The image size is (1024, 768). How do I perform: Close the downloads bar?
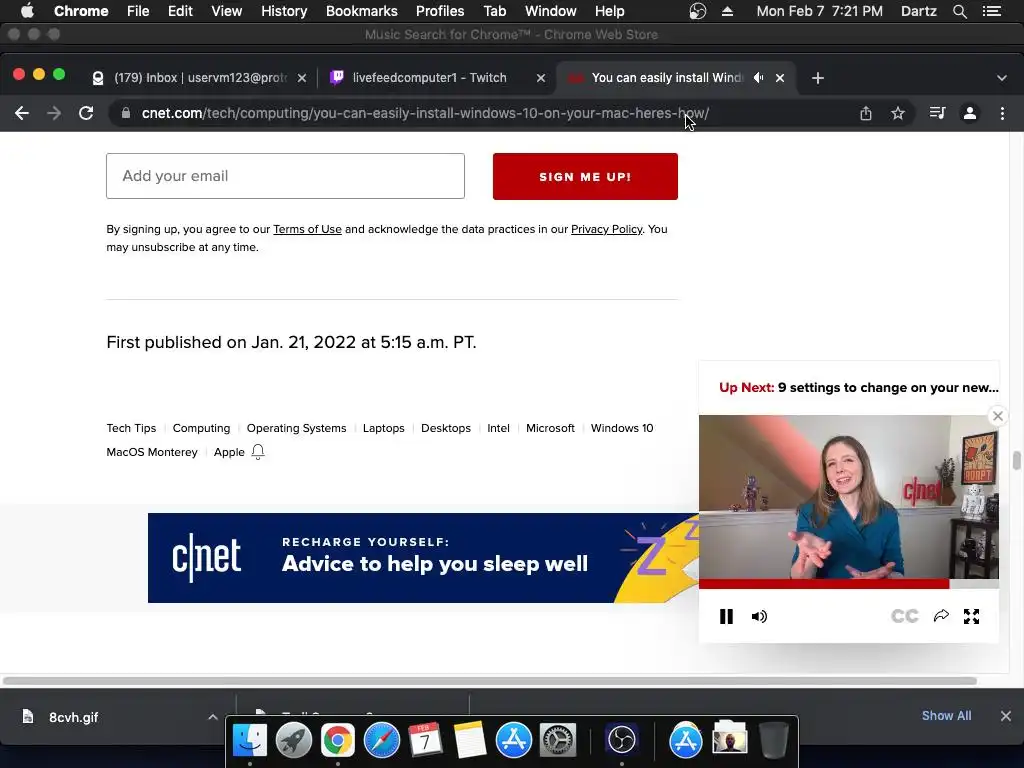(x=1006, y=716)
